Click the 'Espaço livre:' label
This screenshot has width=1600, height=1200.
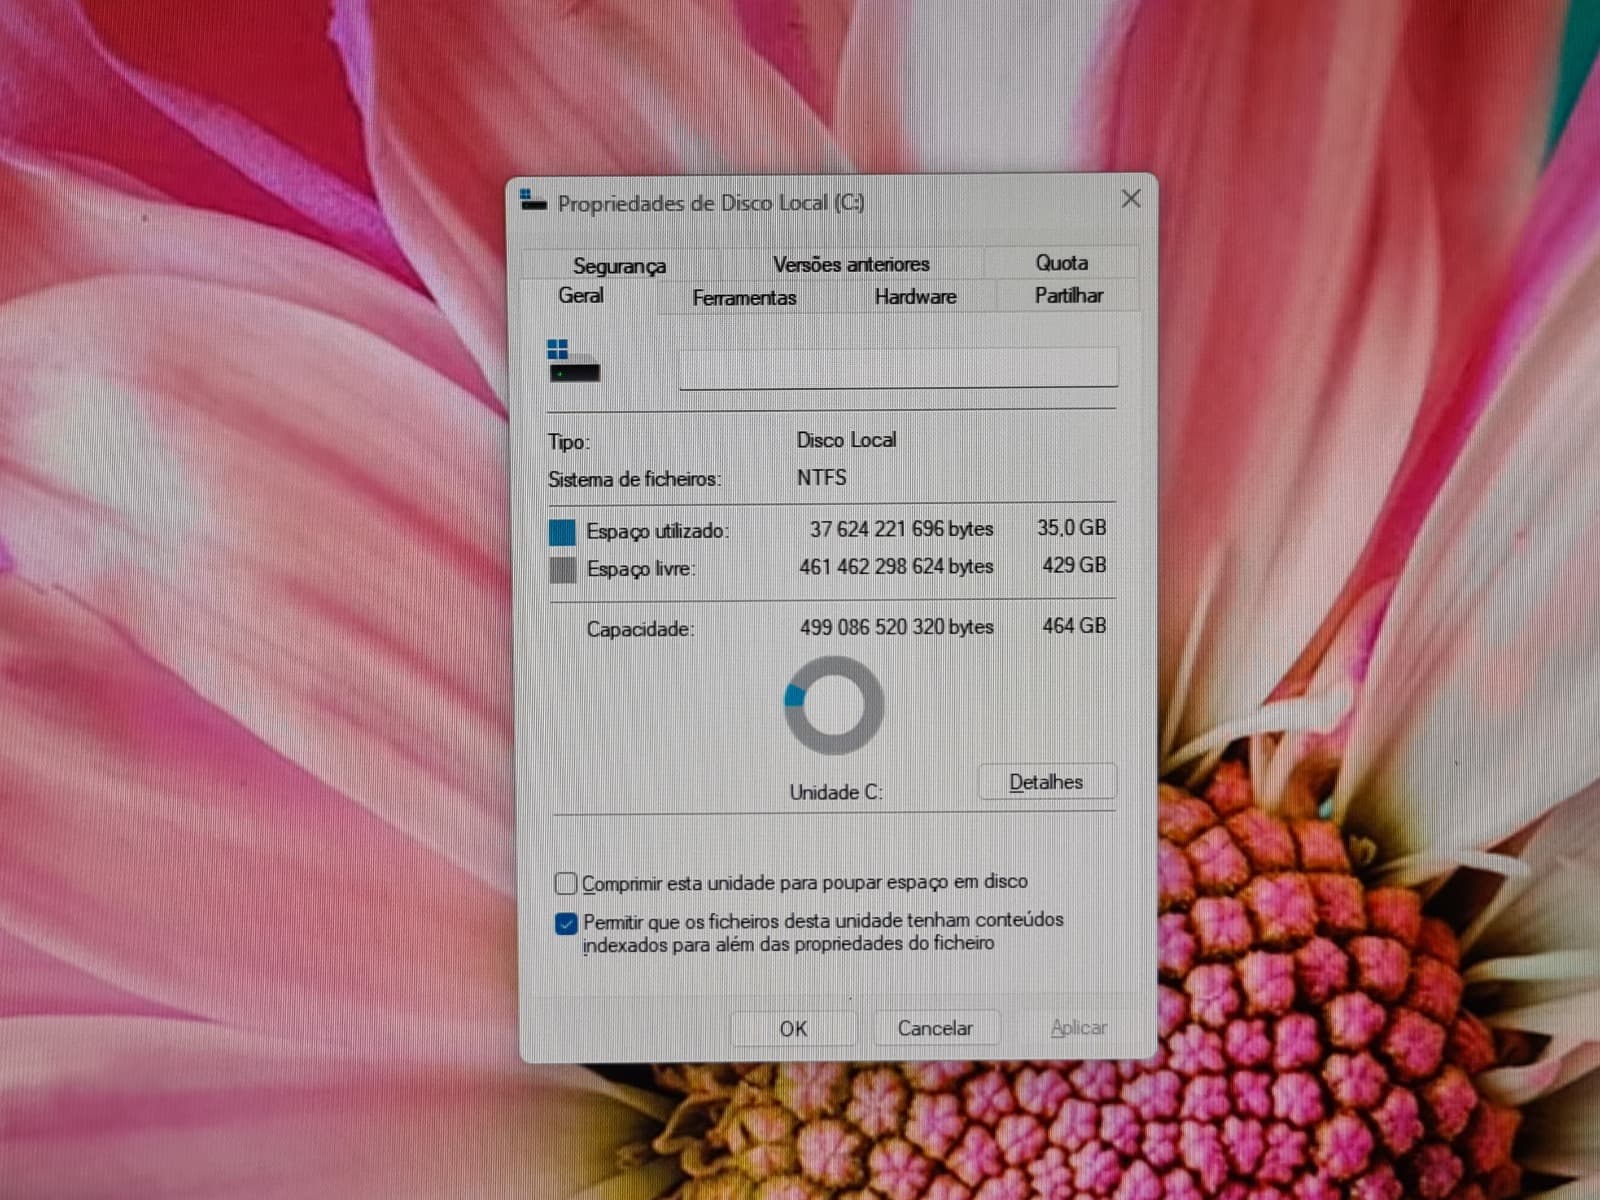(x=640, y=569)
